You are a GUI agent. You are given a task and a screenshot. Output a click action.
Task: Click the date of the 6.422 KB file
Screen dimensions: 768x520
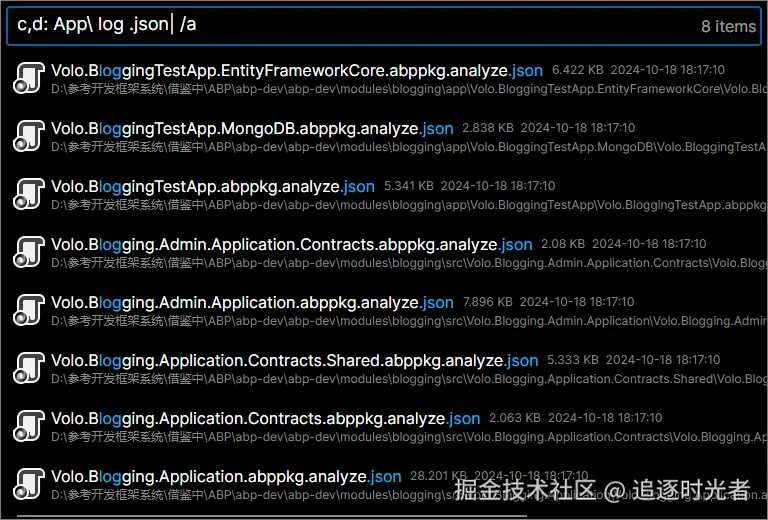pos(668,70)
